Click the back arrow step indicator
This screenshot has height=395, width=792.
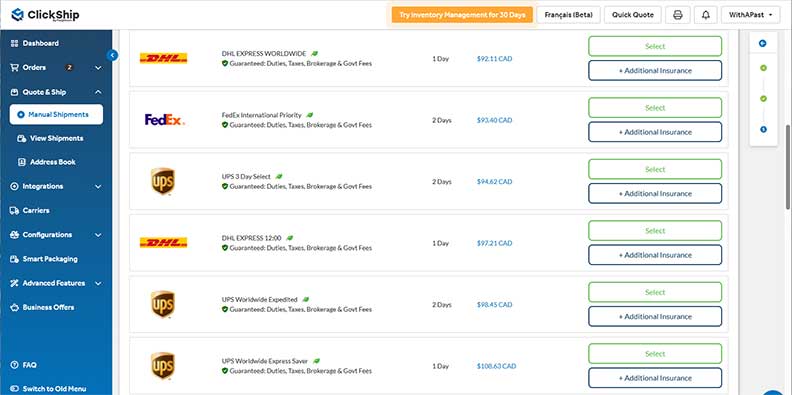coord(763,43)
